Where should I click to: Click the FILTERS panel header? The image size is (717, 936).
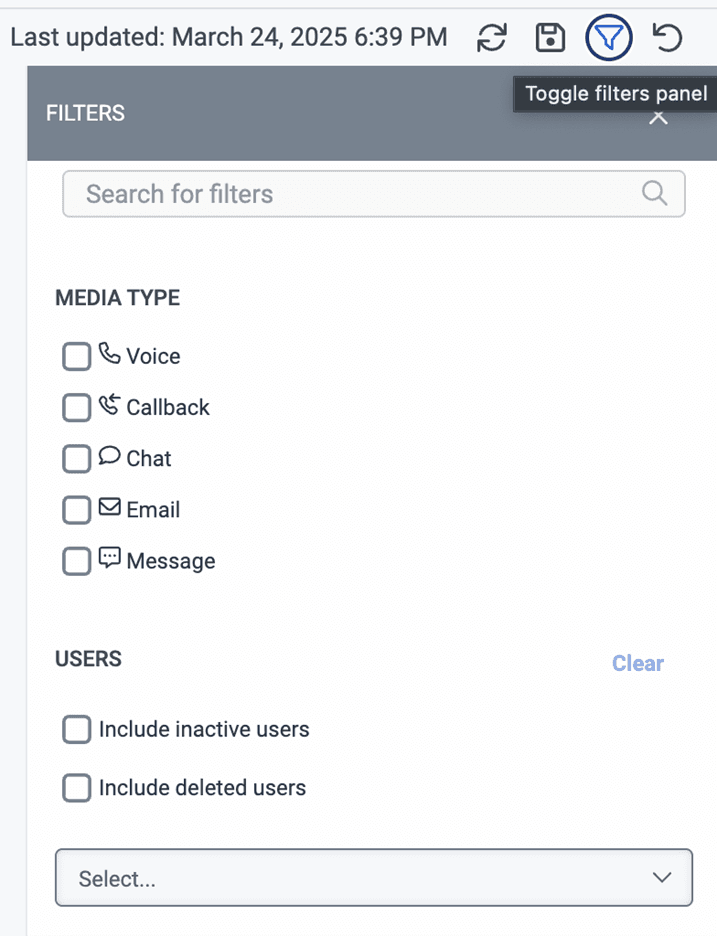pos(85,113)
